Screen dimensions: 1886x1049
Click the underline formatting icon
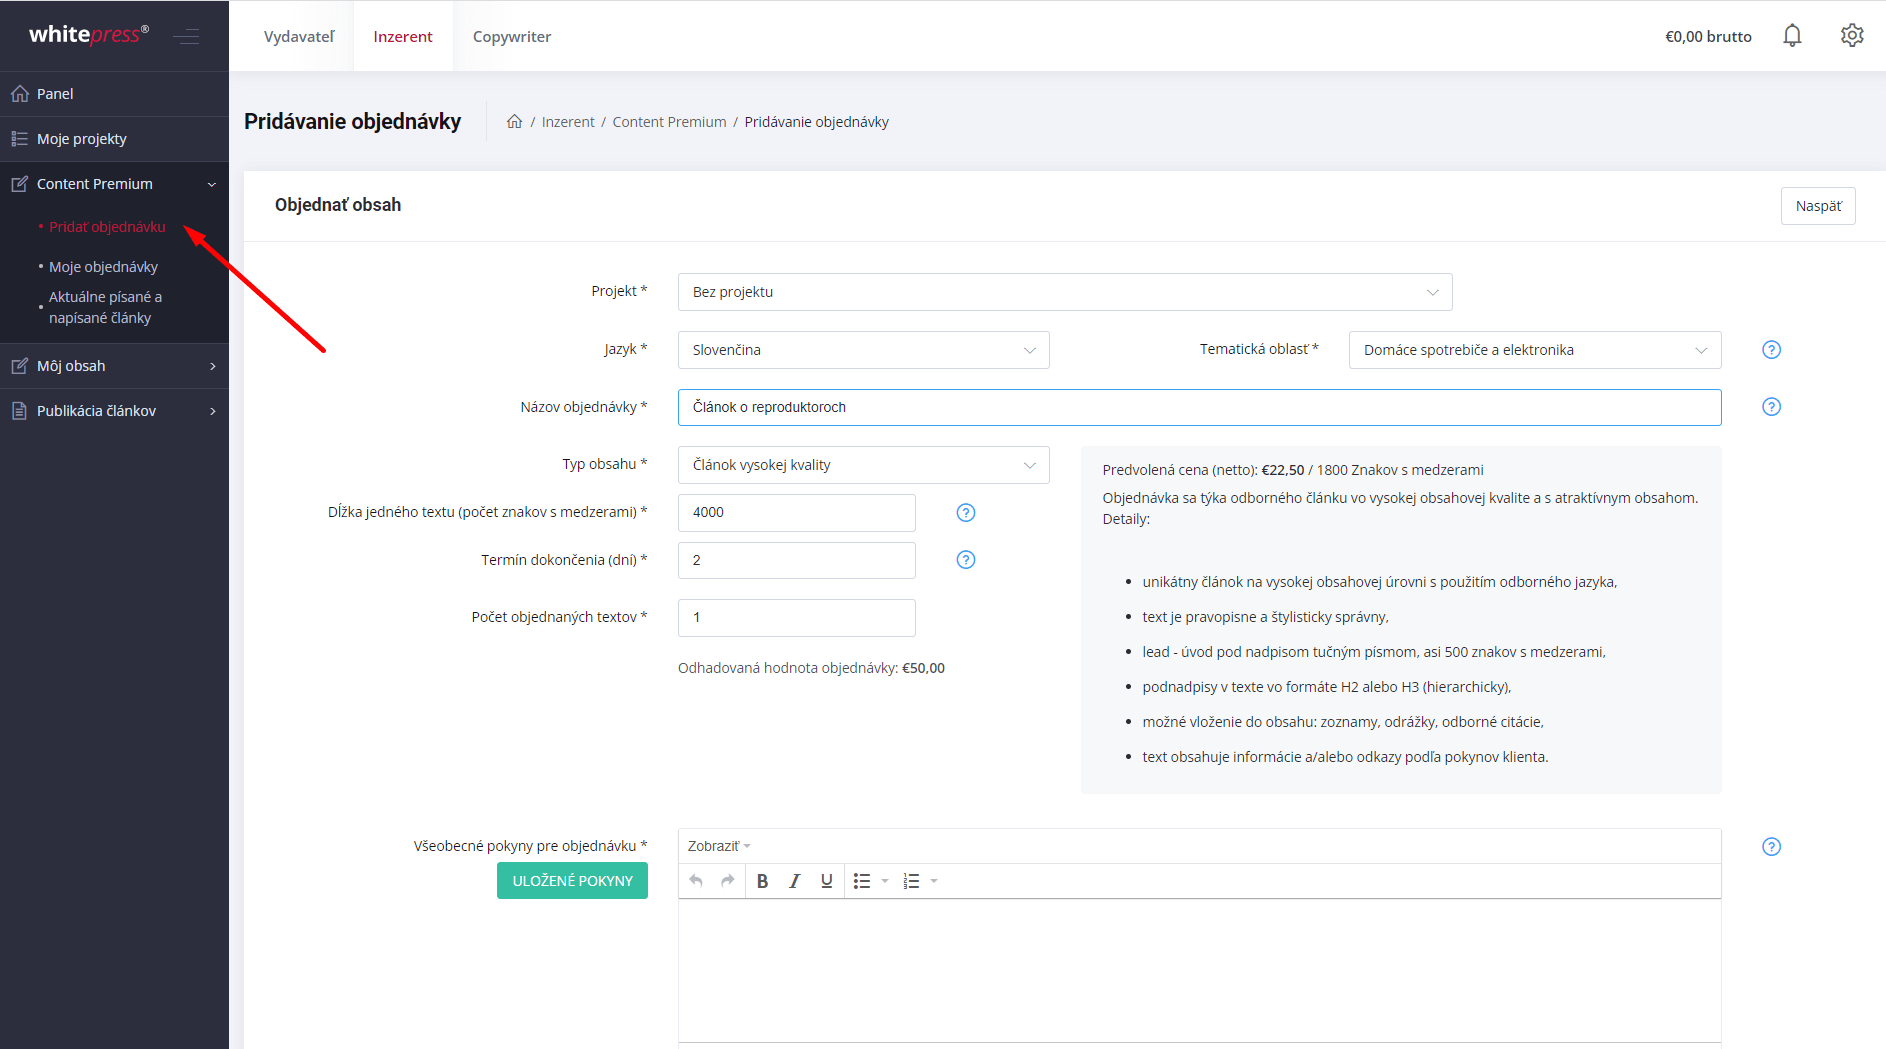click(826, 881)
